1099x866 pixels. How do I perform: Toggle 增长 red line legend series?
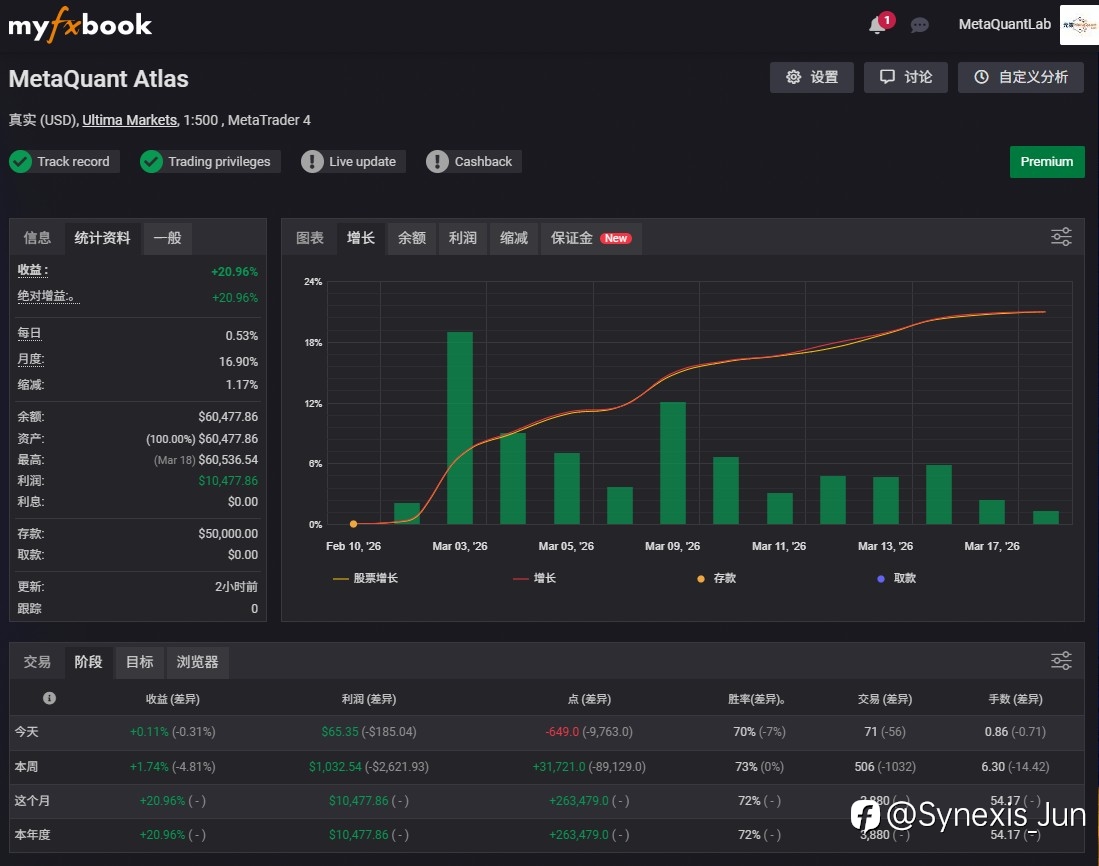click(535, 578)
